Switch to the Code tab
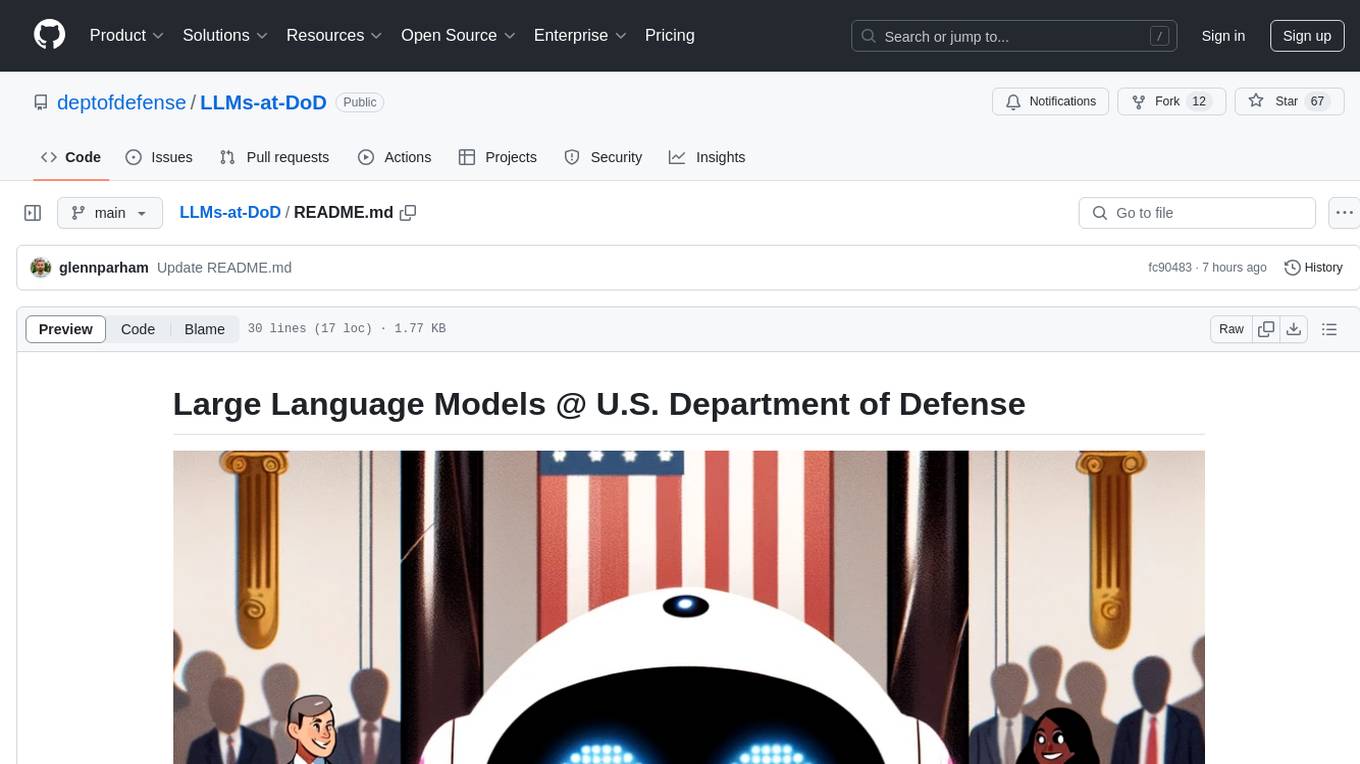 pos(71,157)
